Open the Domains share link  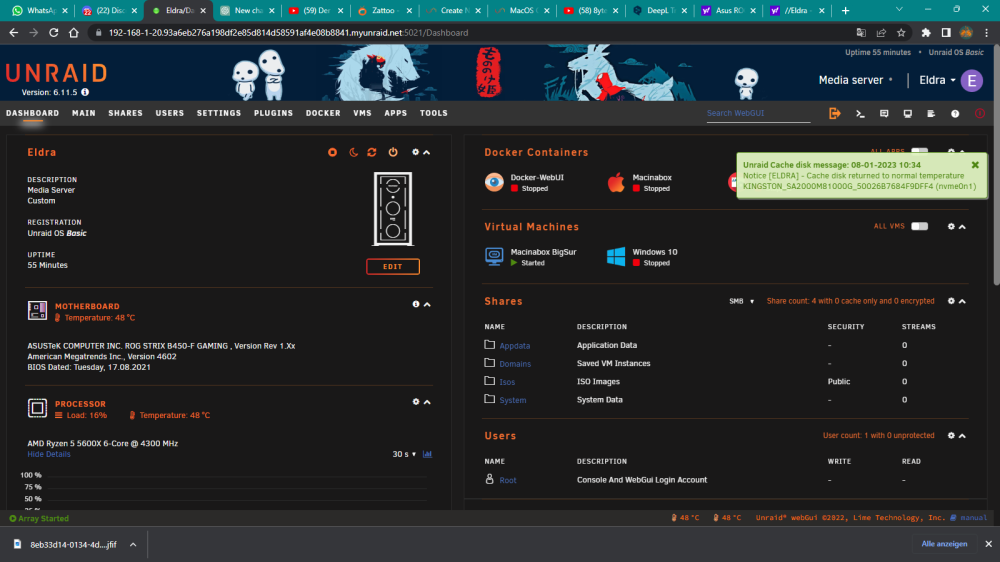click(515, 364)
